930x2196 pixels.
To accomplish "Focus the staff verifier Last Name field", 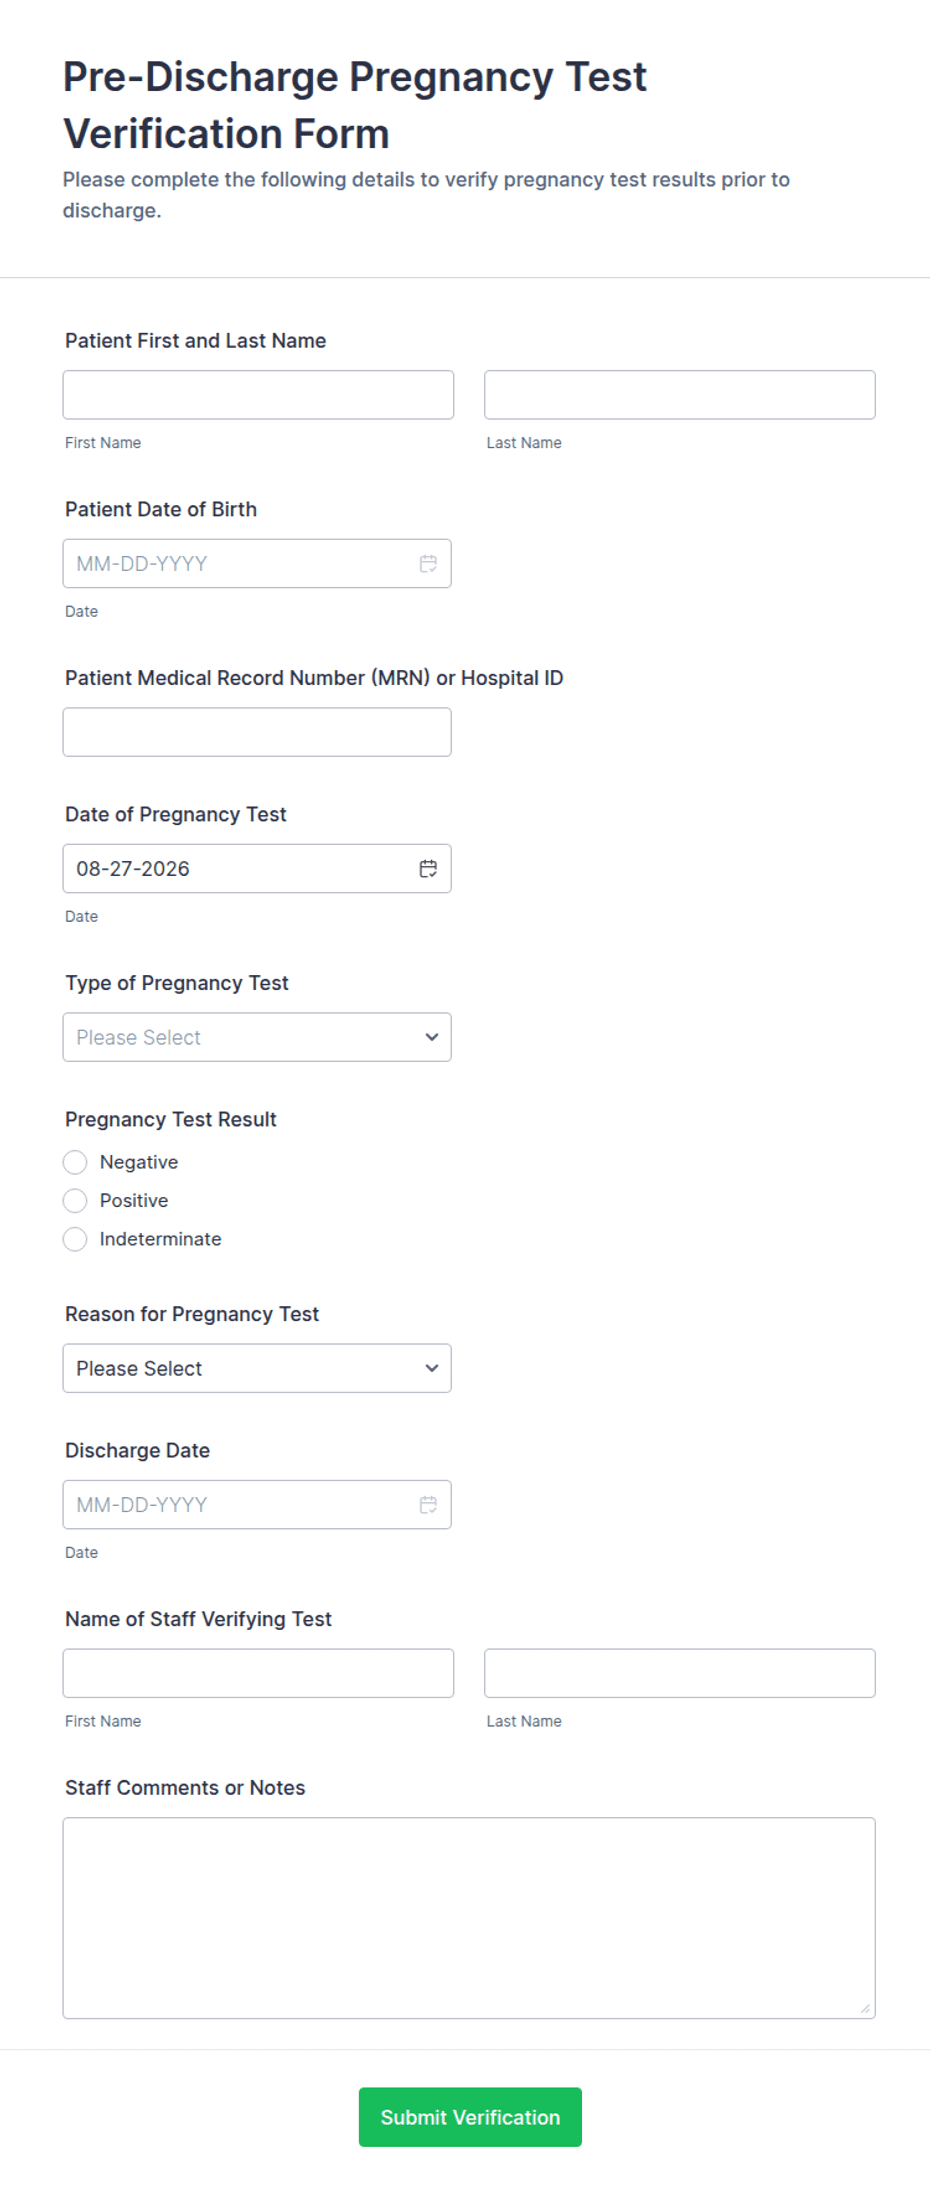I will pos(680,1673).
